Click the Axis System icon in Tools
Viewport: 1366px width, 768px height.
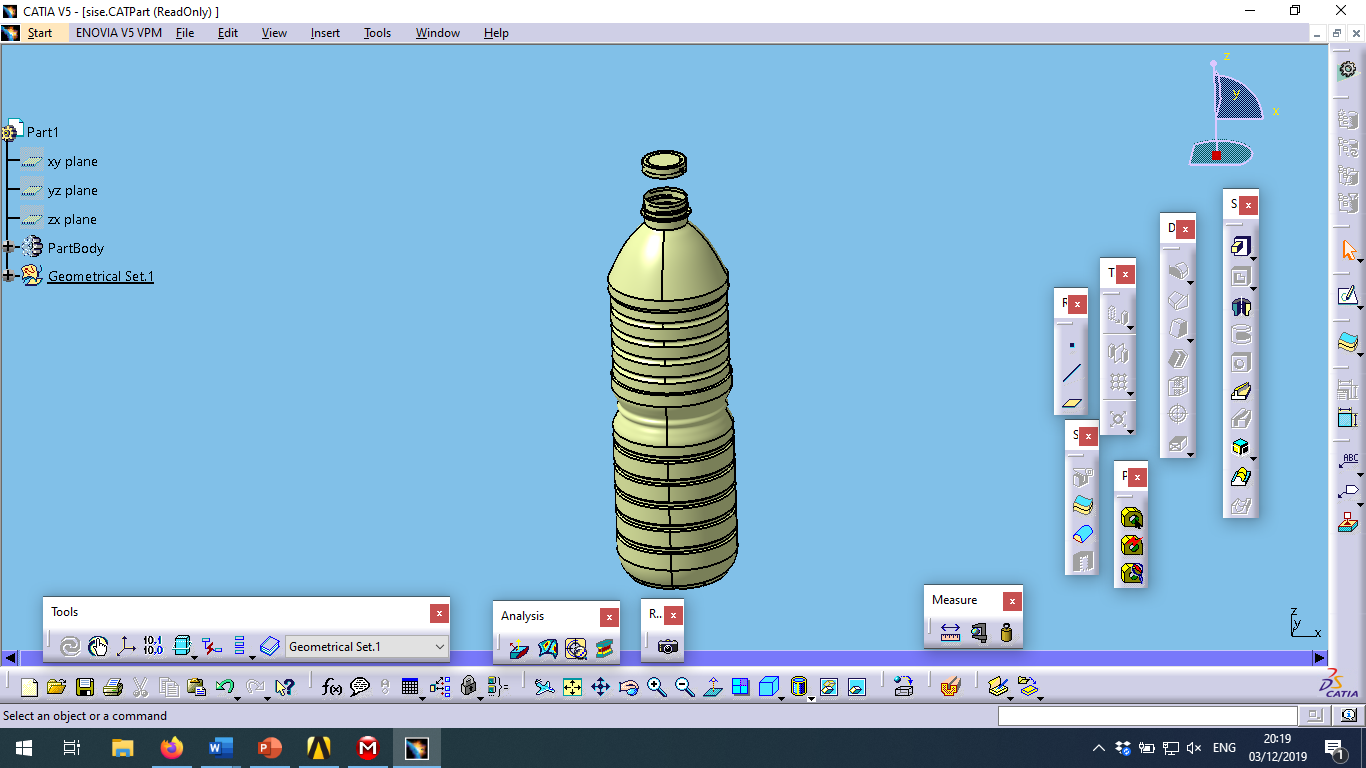[126, 647]
